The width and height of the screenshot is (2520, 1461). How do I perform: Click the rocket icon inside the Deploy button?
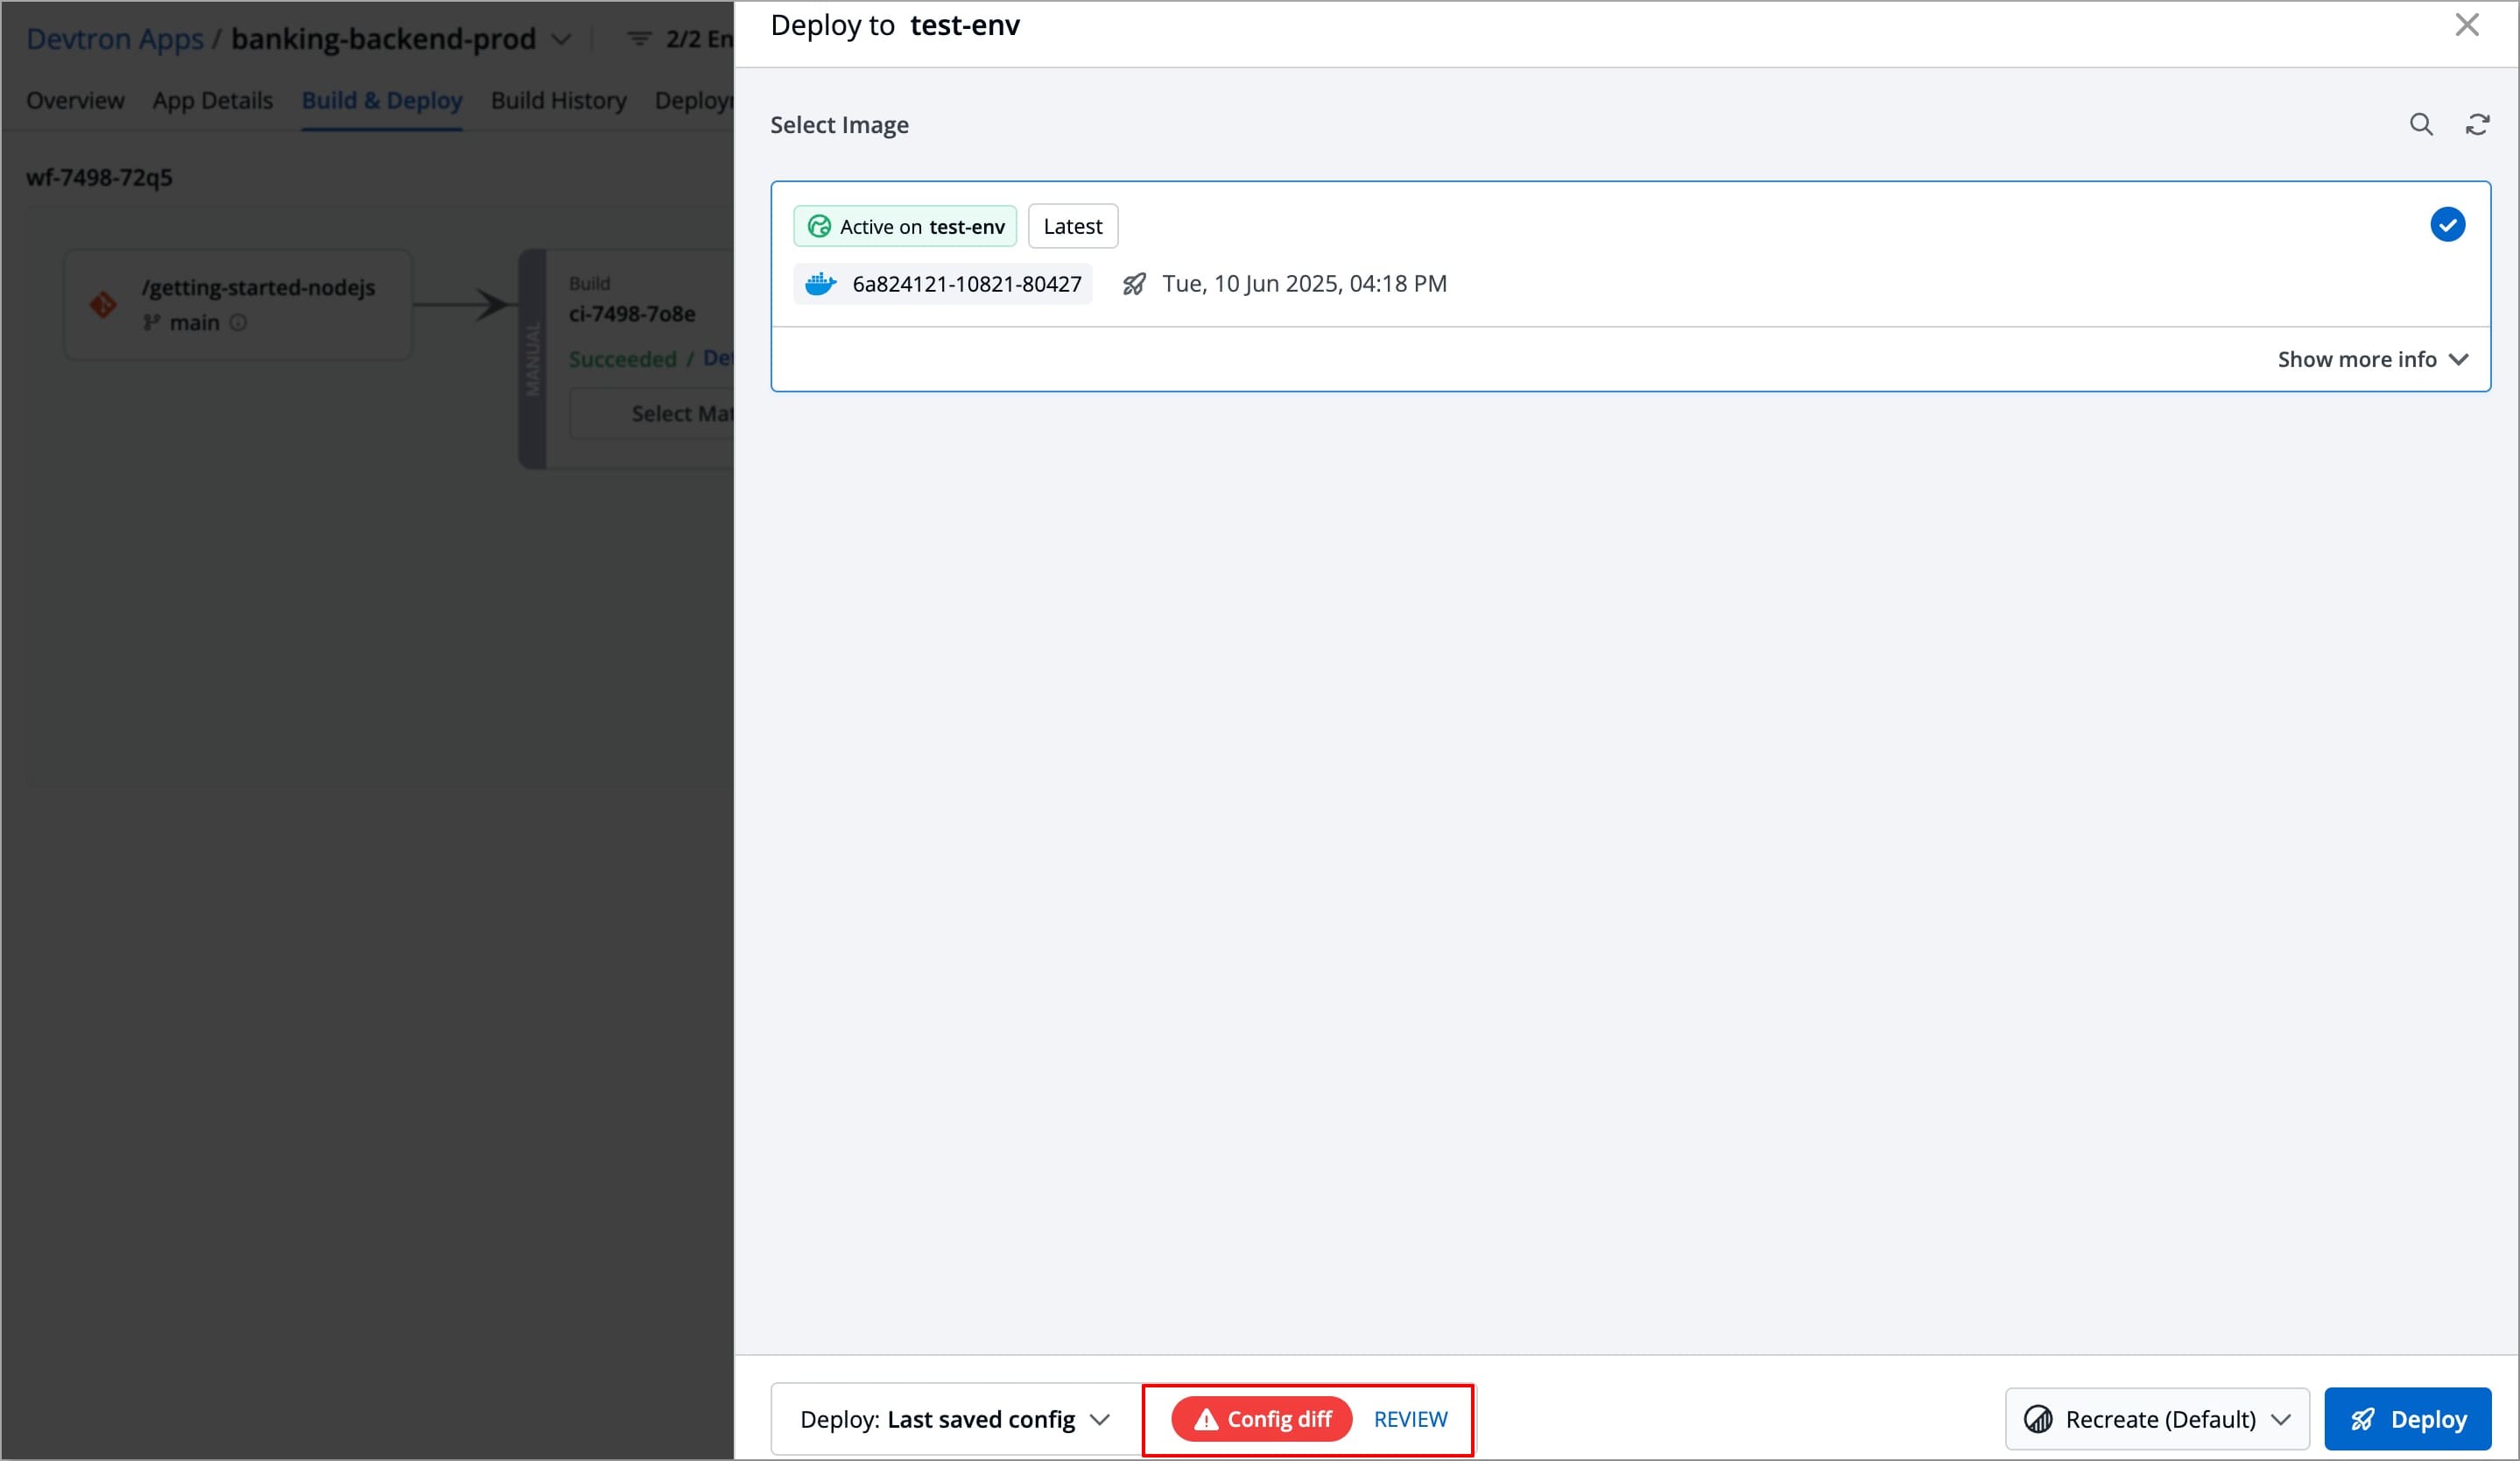click(x=2363, y=1419)
